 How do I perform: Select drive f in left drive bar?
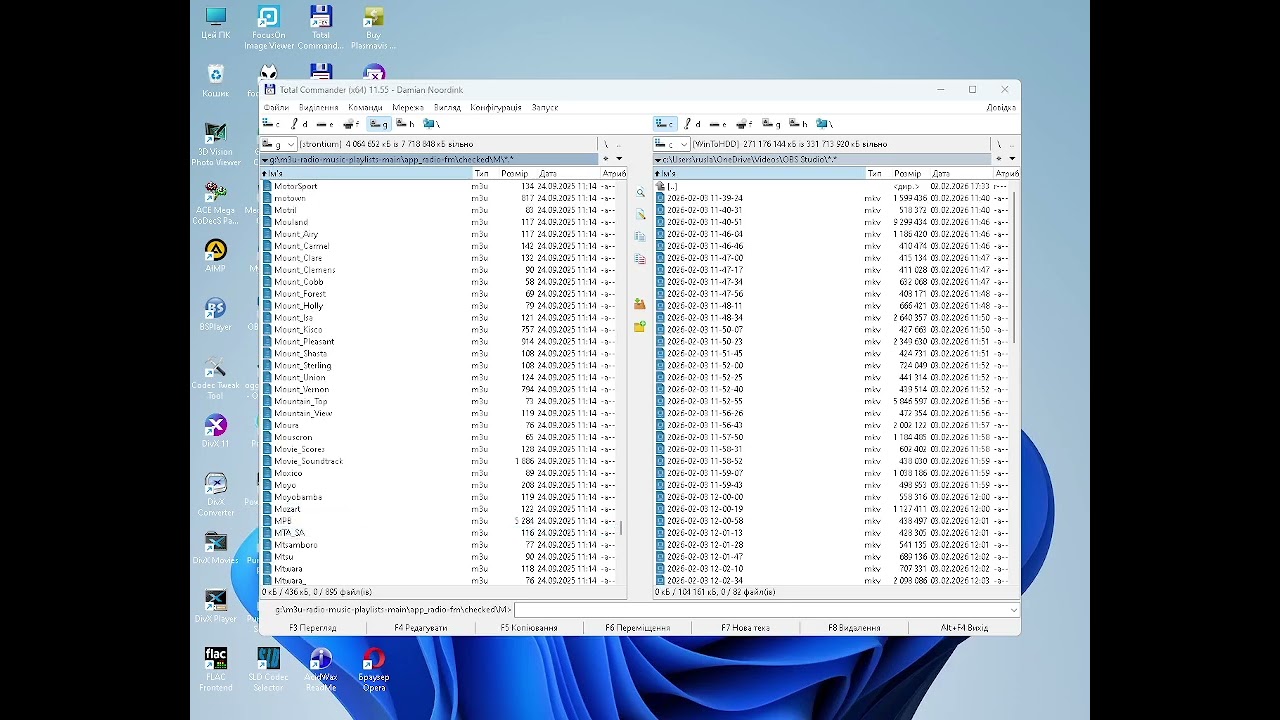(351, 124)
